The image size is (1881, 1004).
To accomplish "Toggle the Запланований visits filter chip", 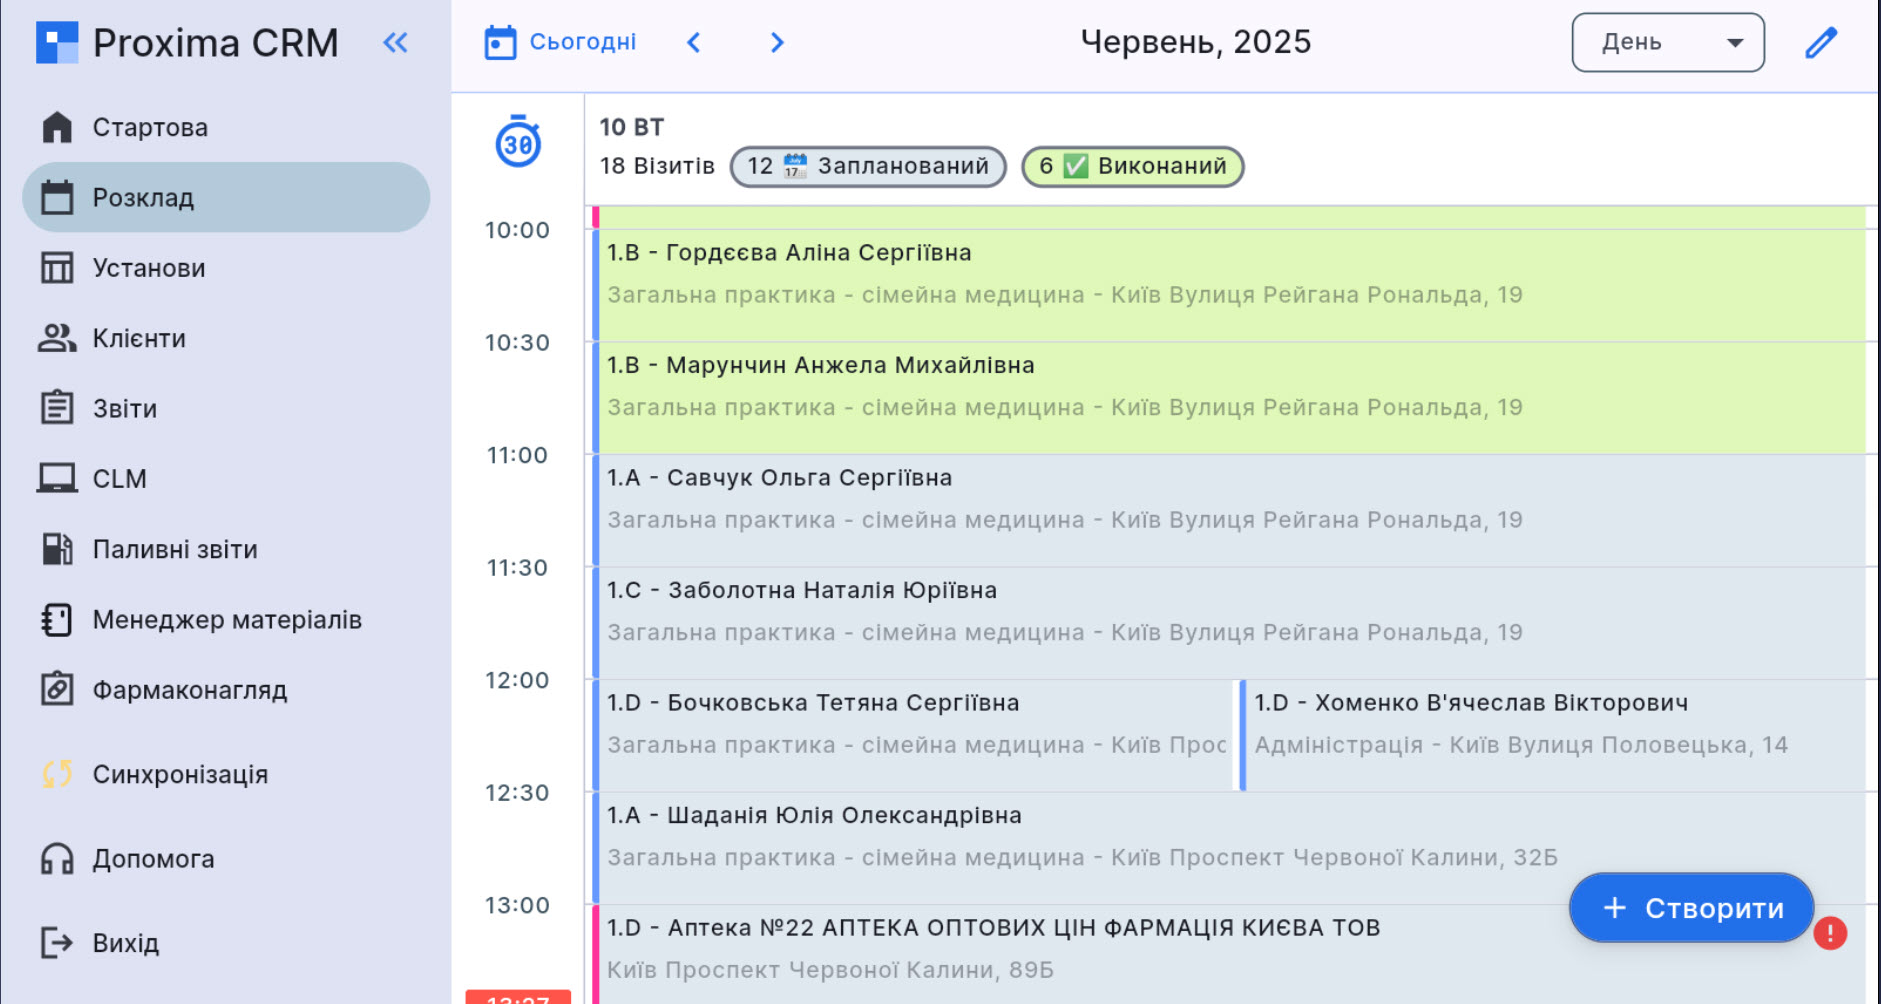I will click(867, 166).
